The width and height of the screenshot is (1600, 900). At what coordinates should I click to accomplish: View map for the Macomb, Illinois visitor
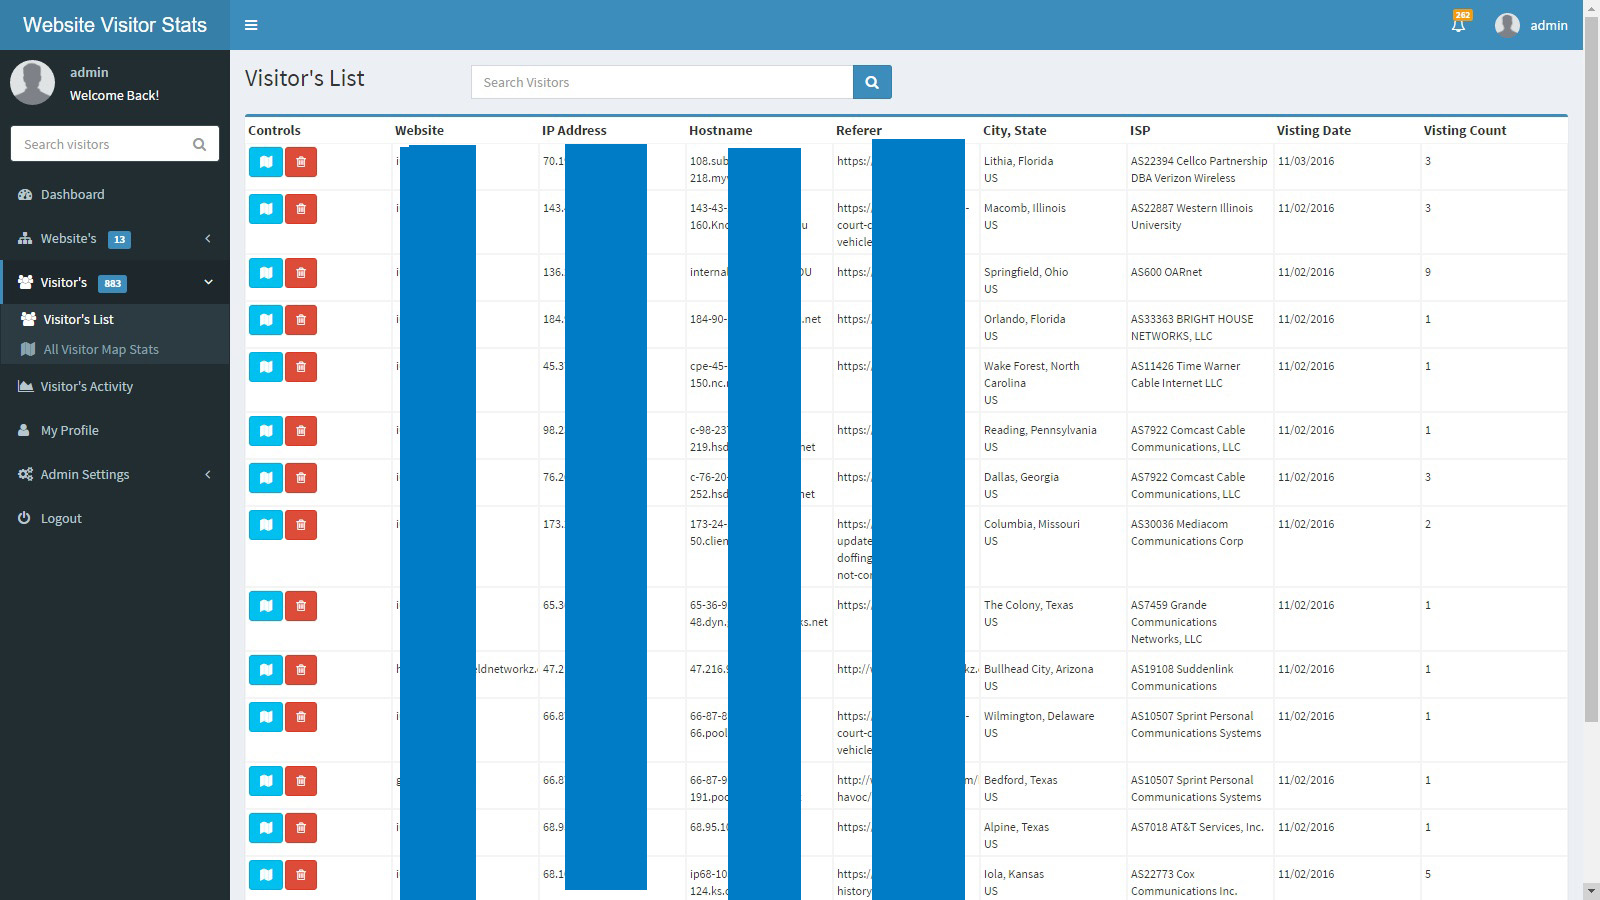point(266,208)
